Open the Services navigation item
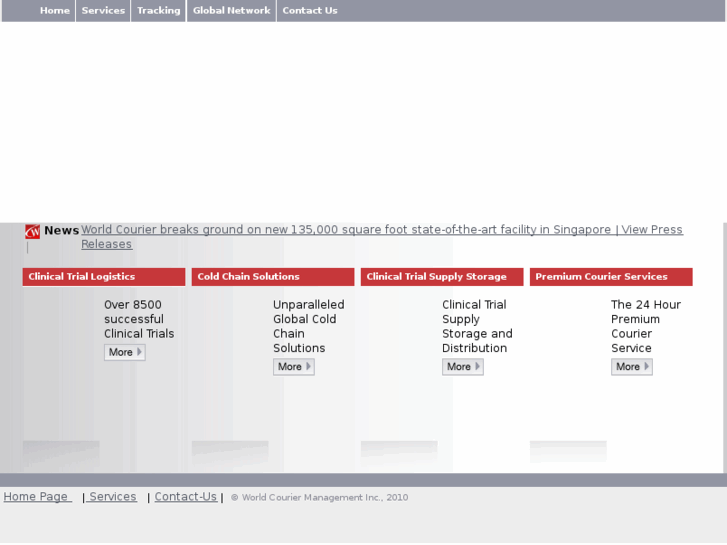Viewport: 727px width, 545px height. tap(103, 11)
